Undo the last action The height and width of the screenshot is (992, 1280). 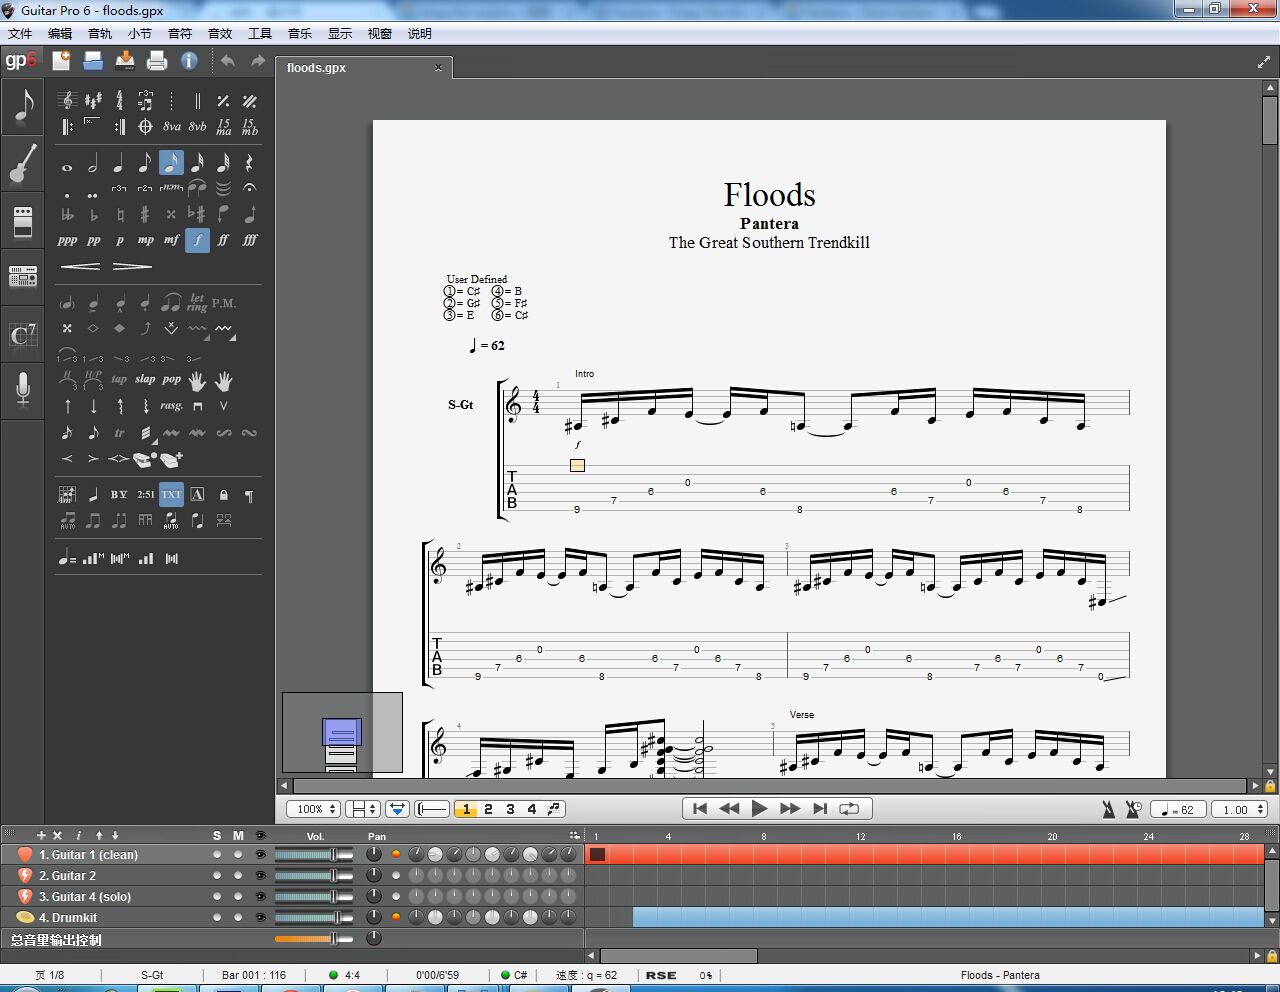point(227,61)
